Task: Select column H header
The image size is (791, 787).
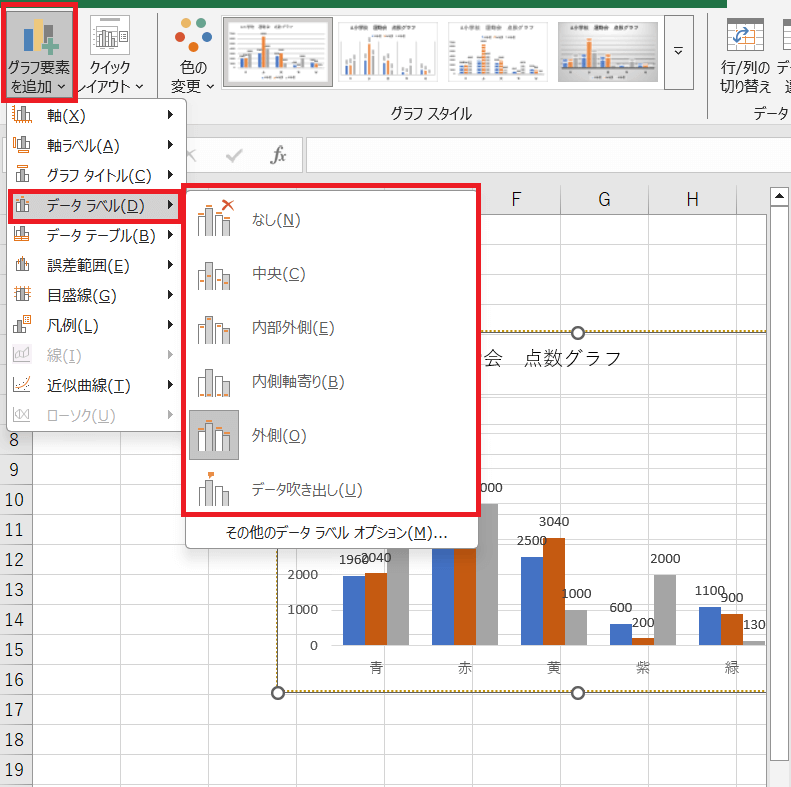Action: pyautogui.click(x=692, y=199)
